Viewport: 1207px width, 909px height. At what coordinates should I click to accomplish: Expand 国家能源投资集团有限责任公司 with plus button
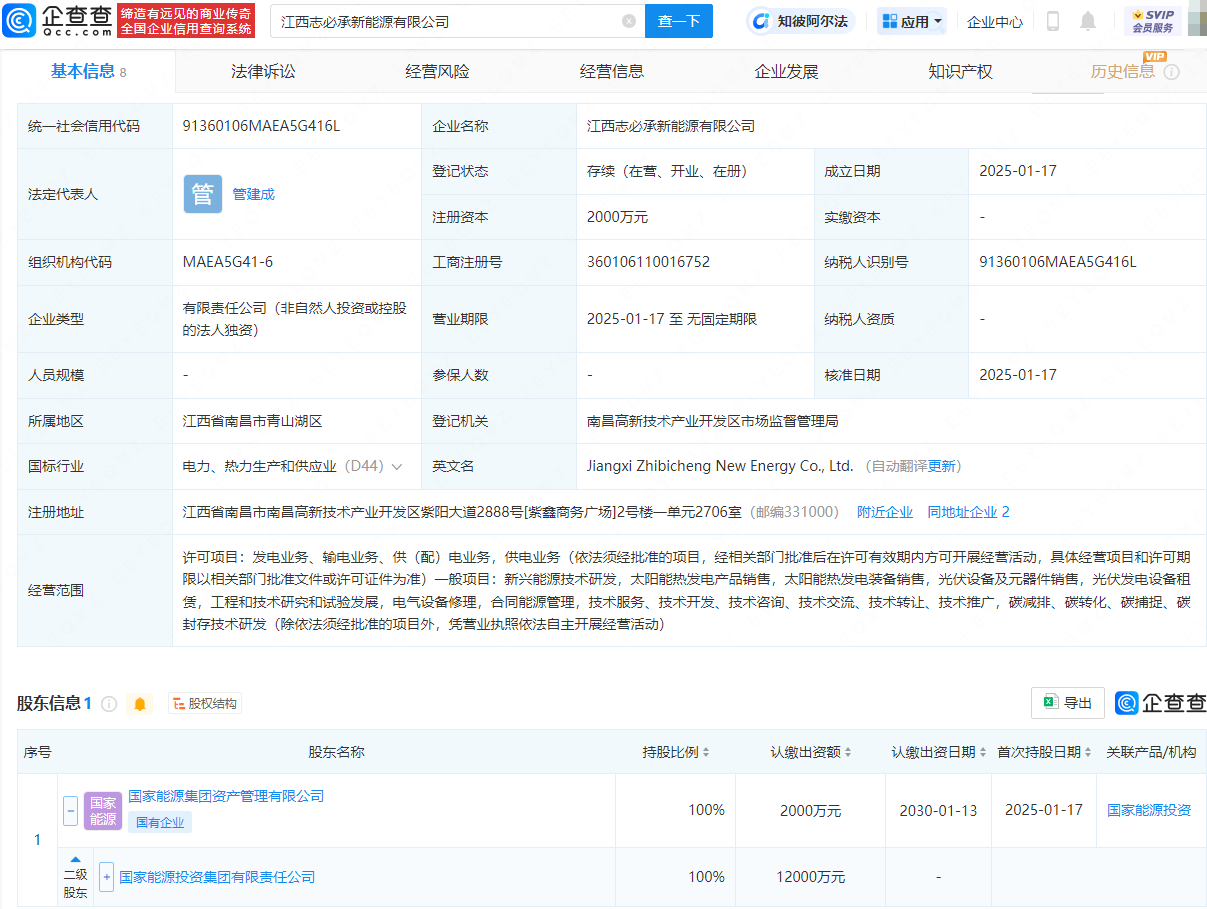[x=107, y=877]
